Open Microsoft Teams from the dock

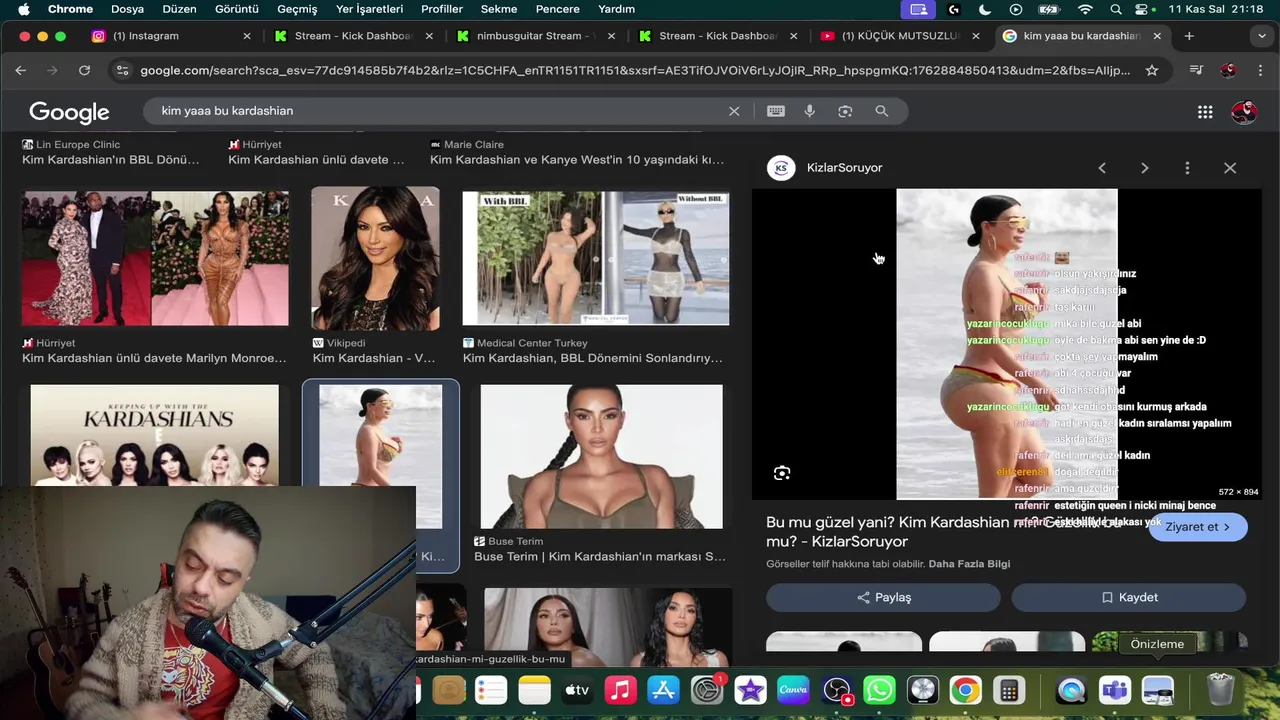click(x=1114, y=690)
